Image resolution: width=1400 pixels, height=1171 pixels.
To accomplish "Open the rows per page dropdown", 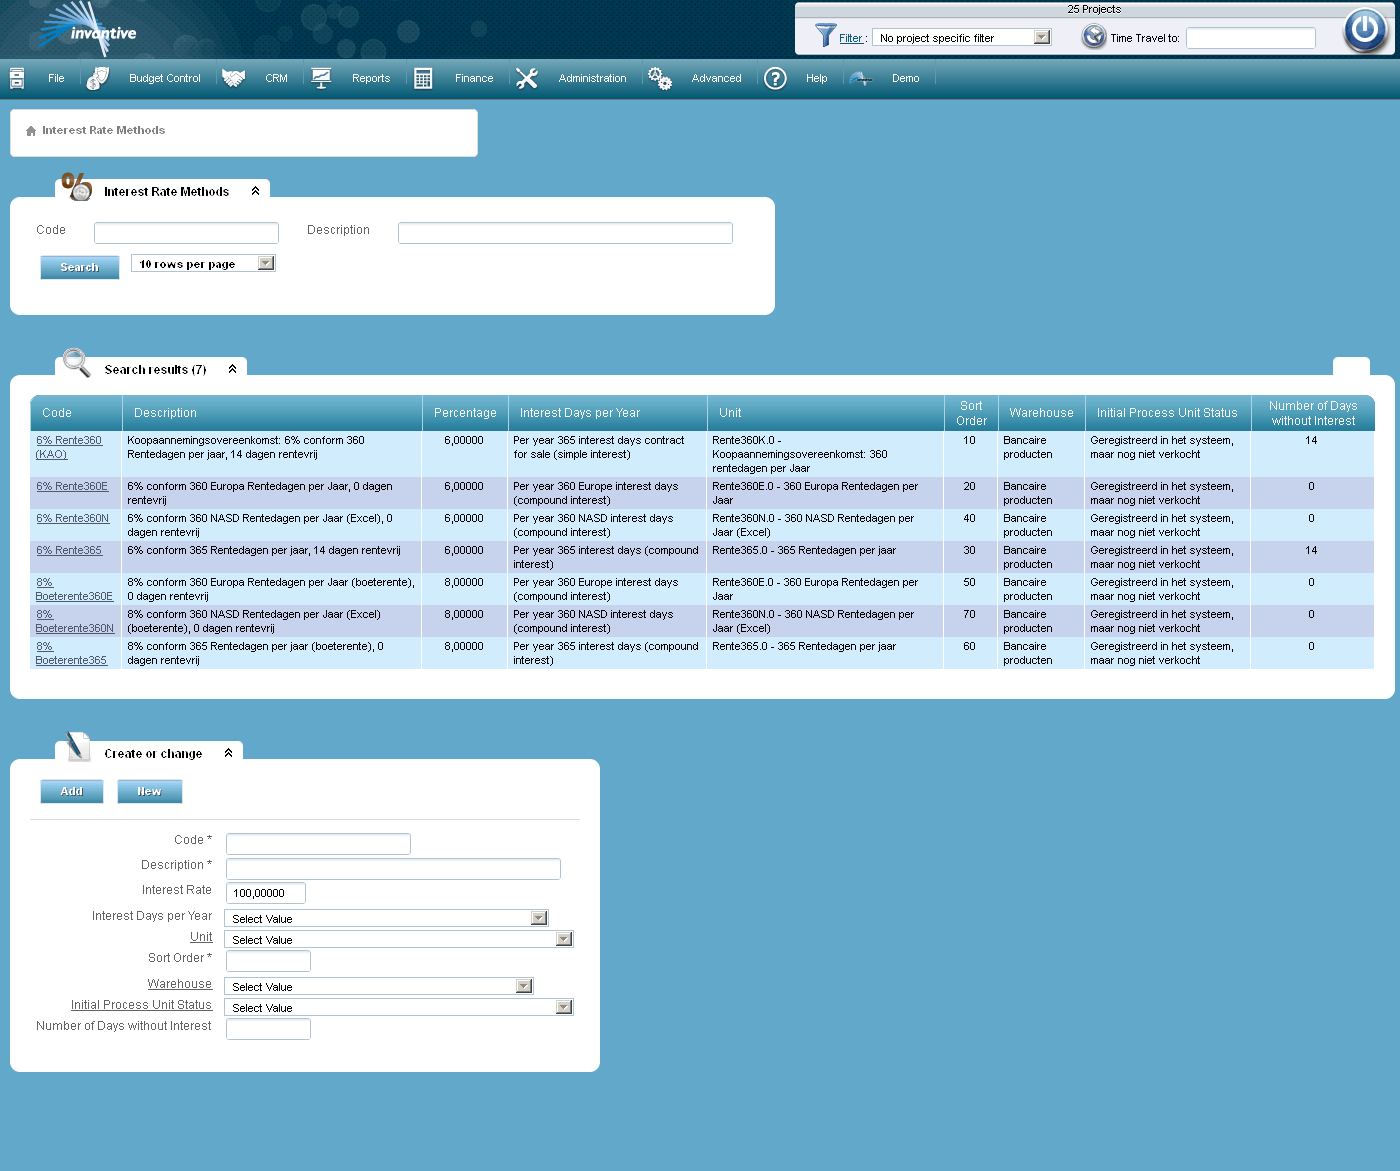I will 203,263.
